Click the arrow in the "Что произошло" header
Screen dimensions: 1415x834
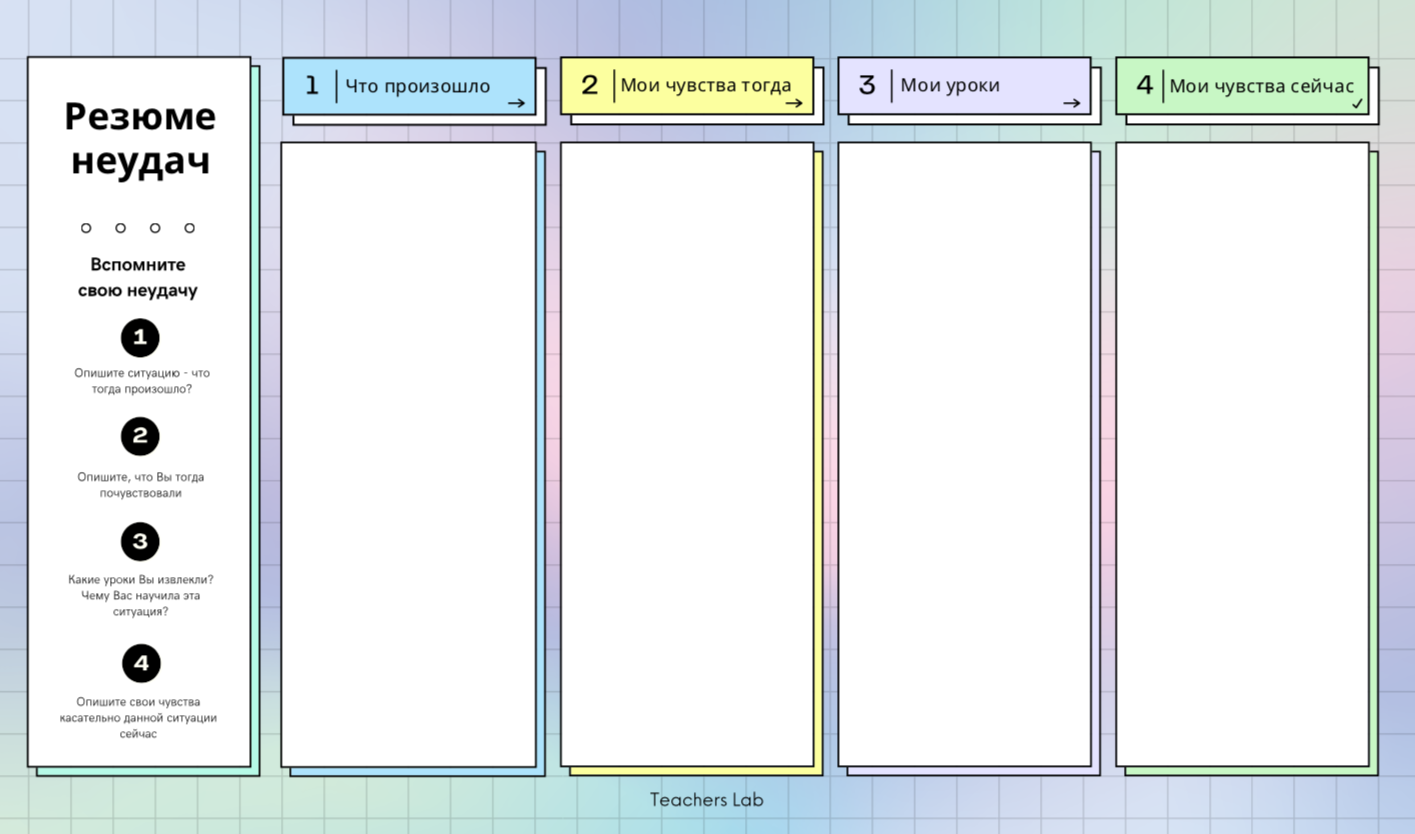pos(516,103)
